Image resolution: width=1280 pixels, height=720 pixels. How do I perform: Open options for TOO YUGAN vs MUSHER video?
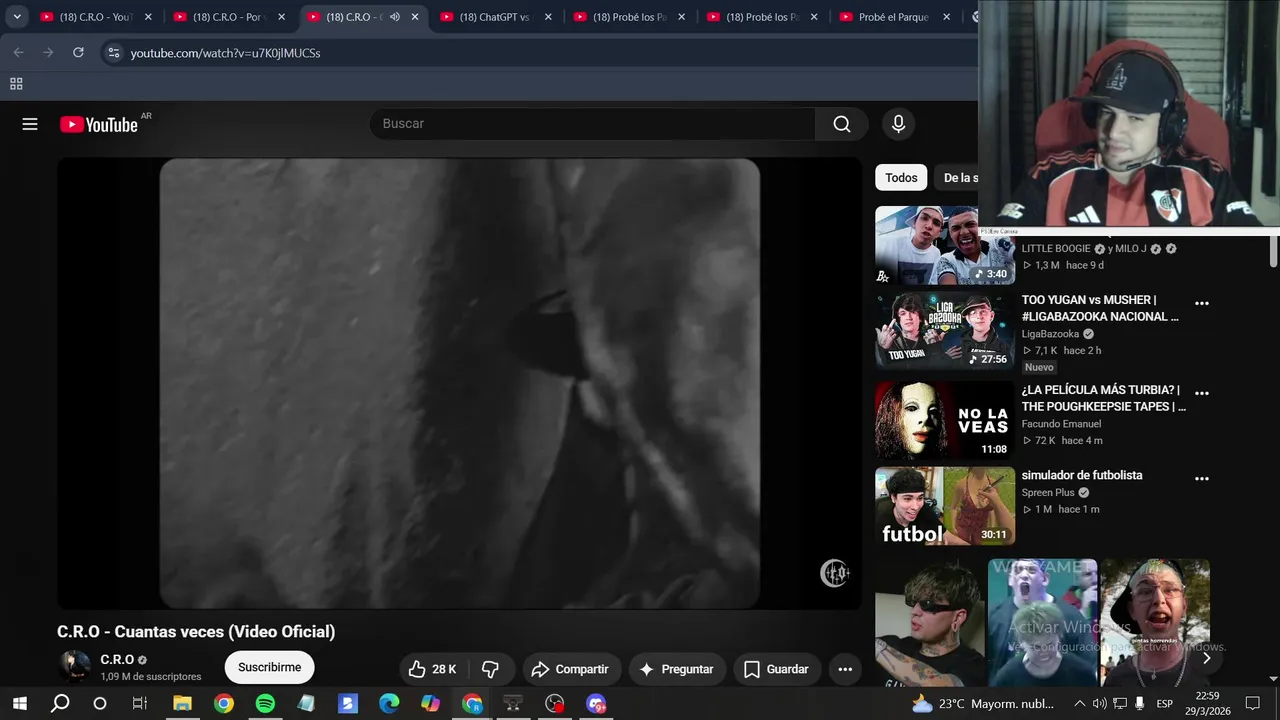1202,303
